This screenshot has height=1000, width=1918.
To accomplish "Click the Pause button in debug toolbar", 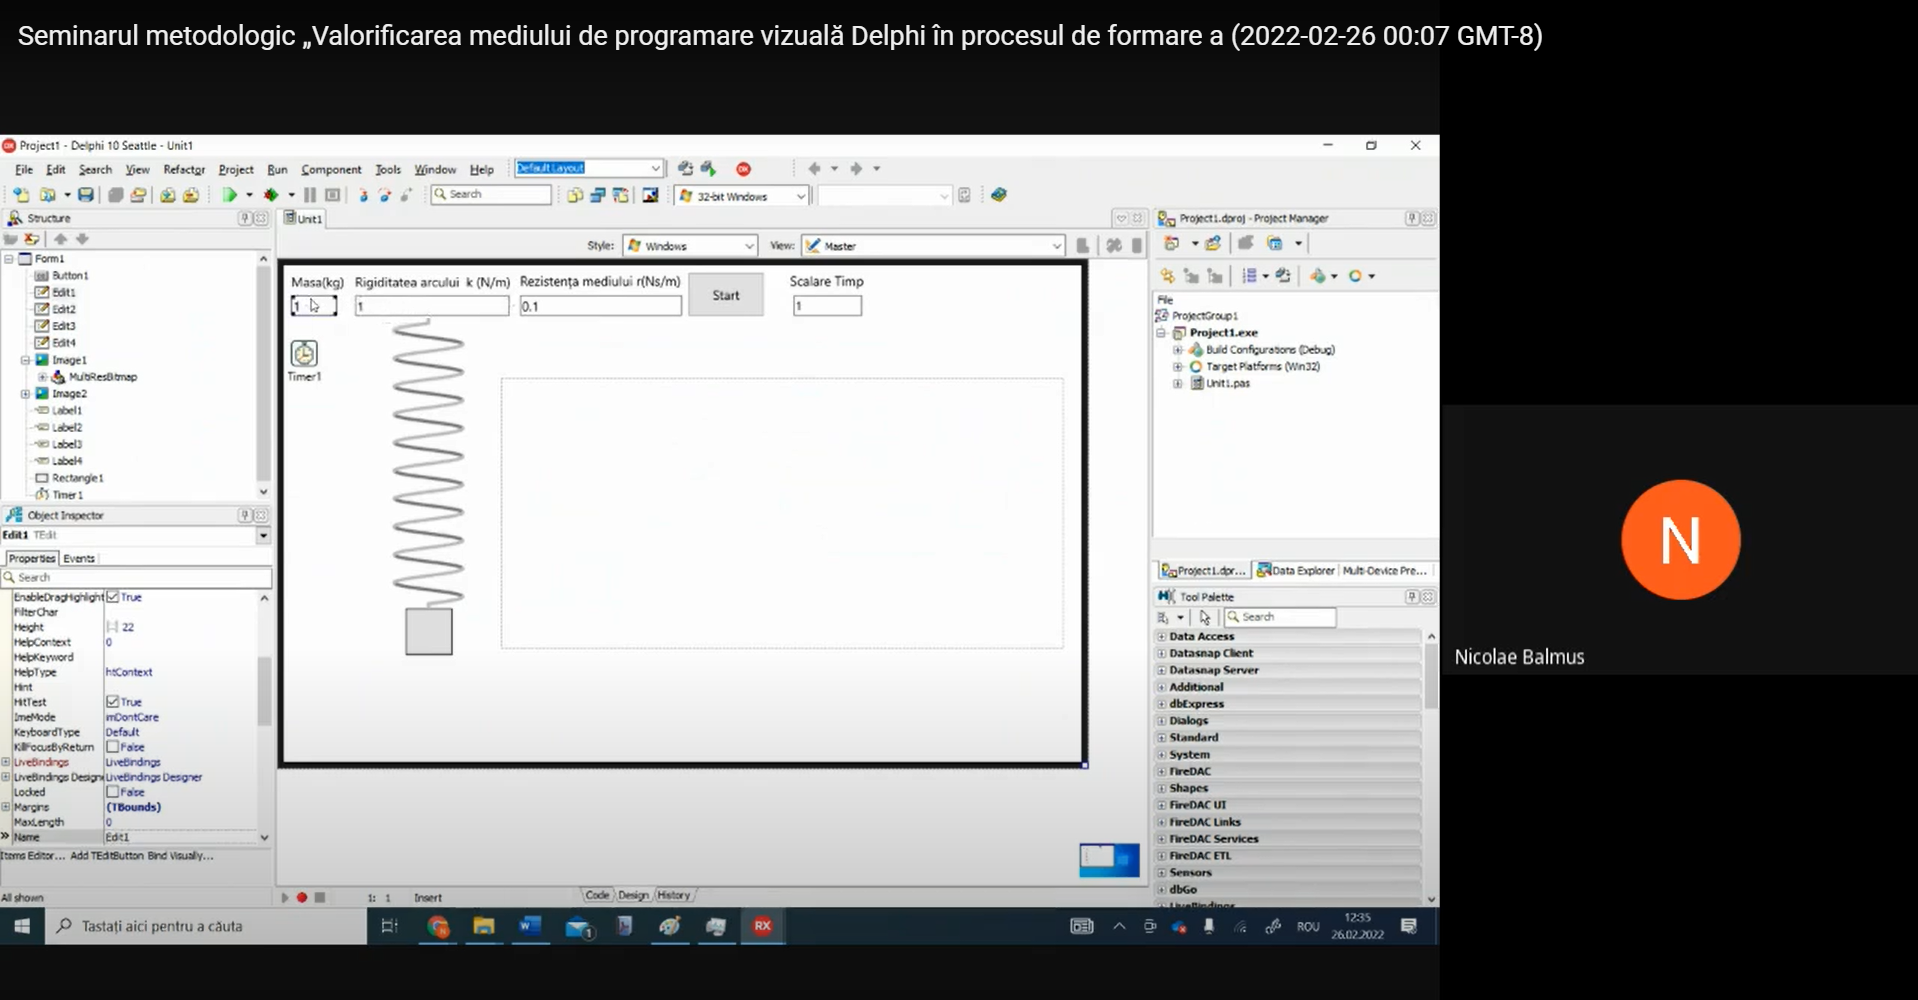I will [310, 195].
